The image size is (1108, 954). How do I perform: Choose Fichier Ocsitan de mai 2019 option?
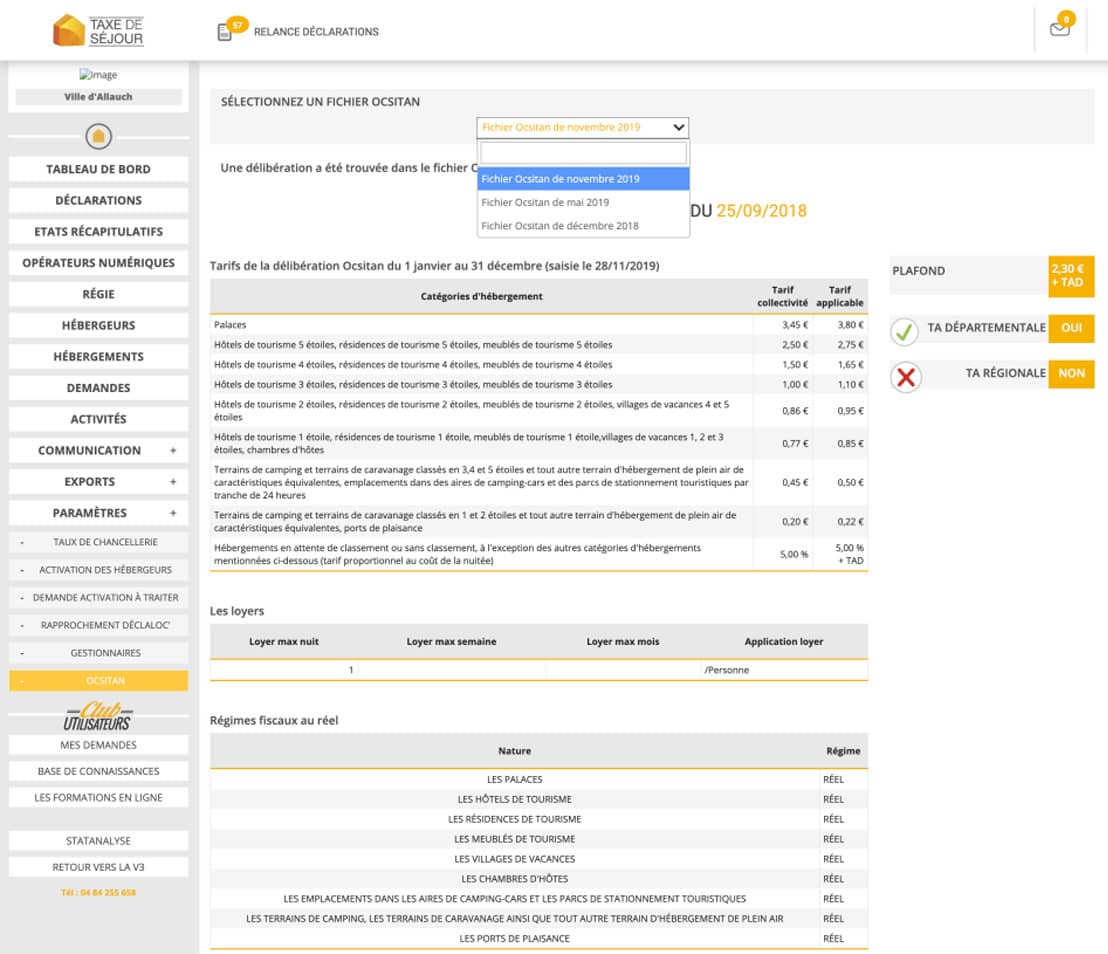coord(583,202)
